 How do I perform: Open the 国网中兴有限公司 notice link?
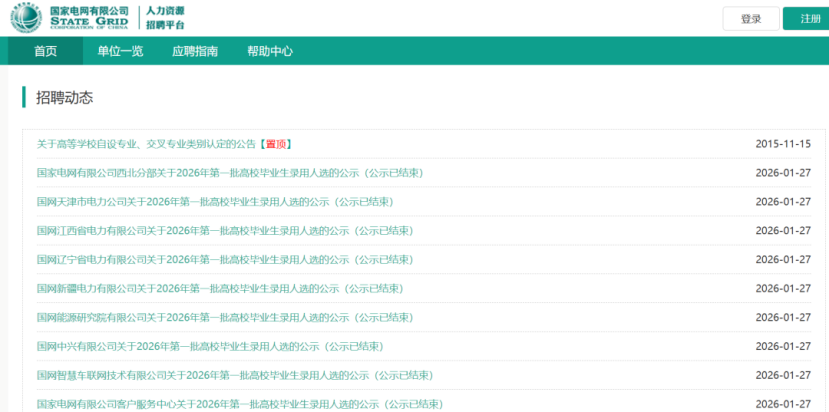click(210, 347)
